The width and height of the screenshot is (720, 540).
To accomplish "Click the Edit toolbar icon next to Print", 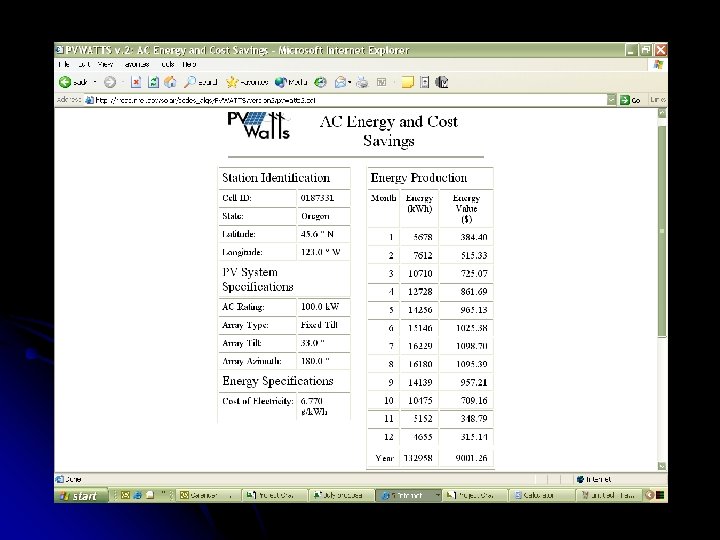I will [381, 82].
